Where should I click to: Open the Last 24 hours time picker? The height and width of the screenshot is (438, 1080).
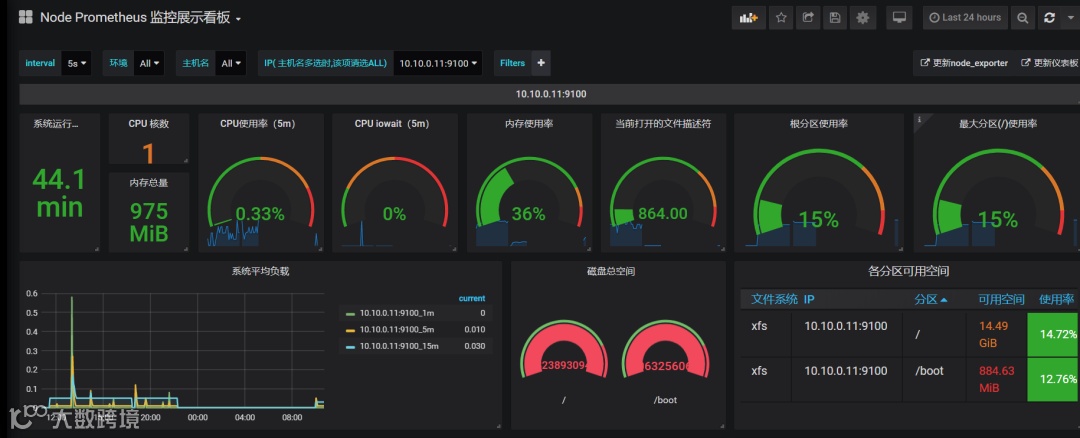(965, 18)
